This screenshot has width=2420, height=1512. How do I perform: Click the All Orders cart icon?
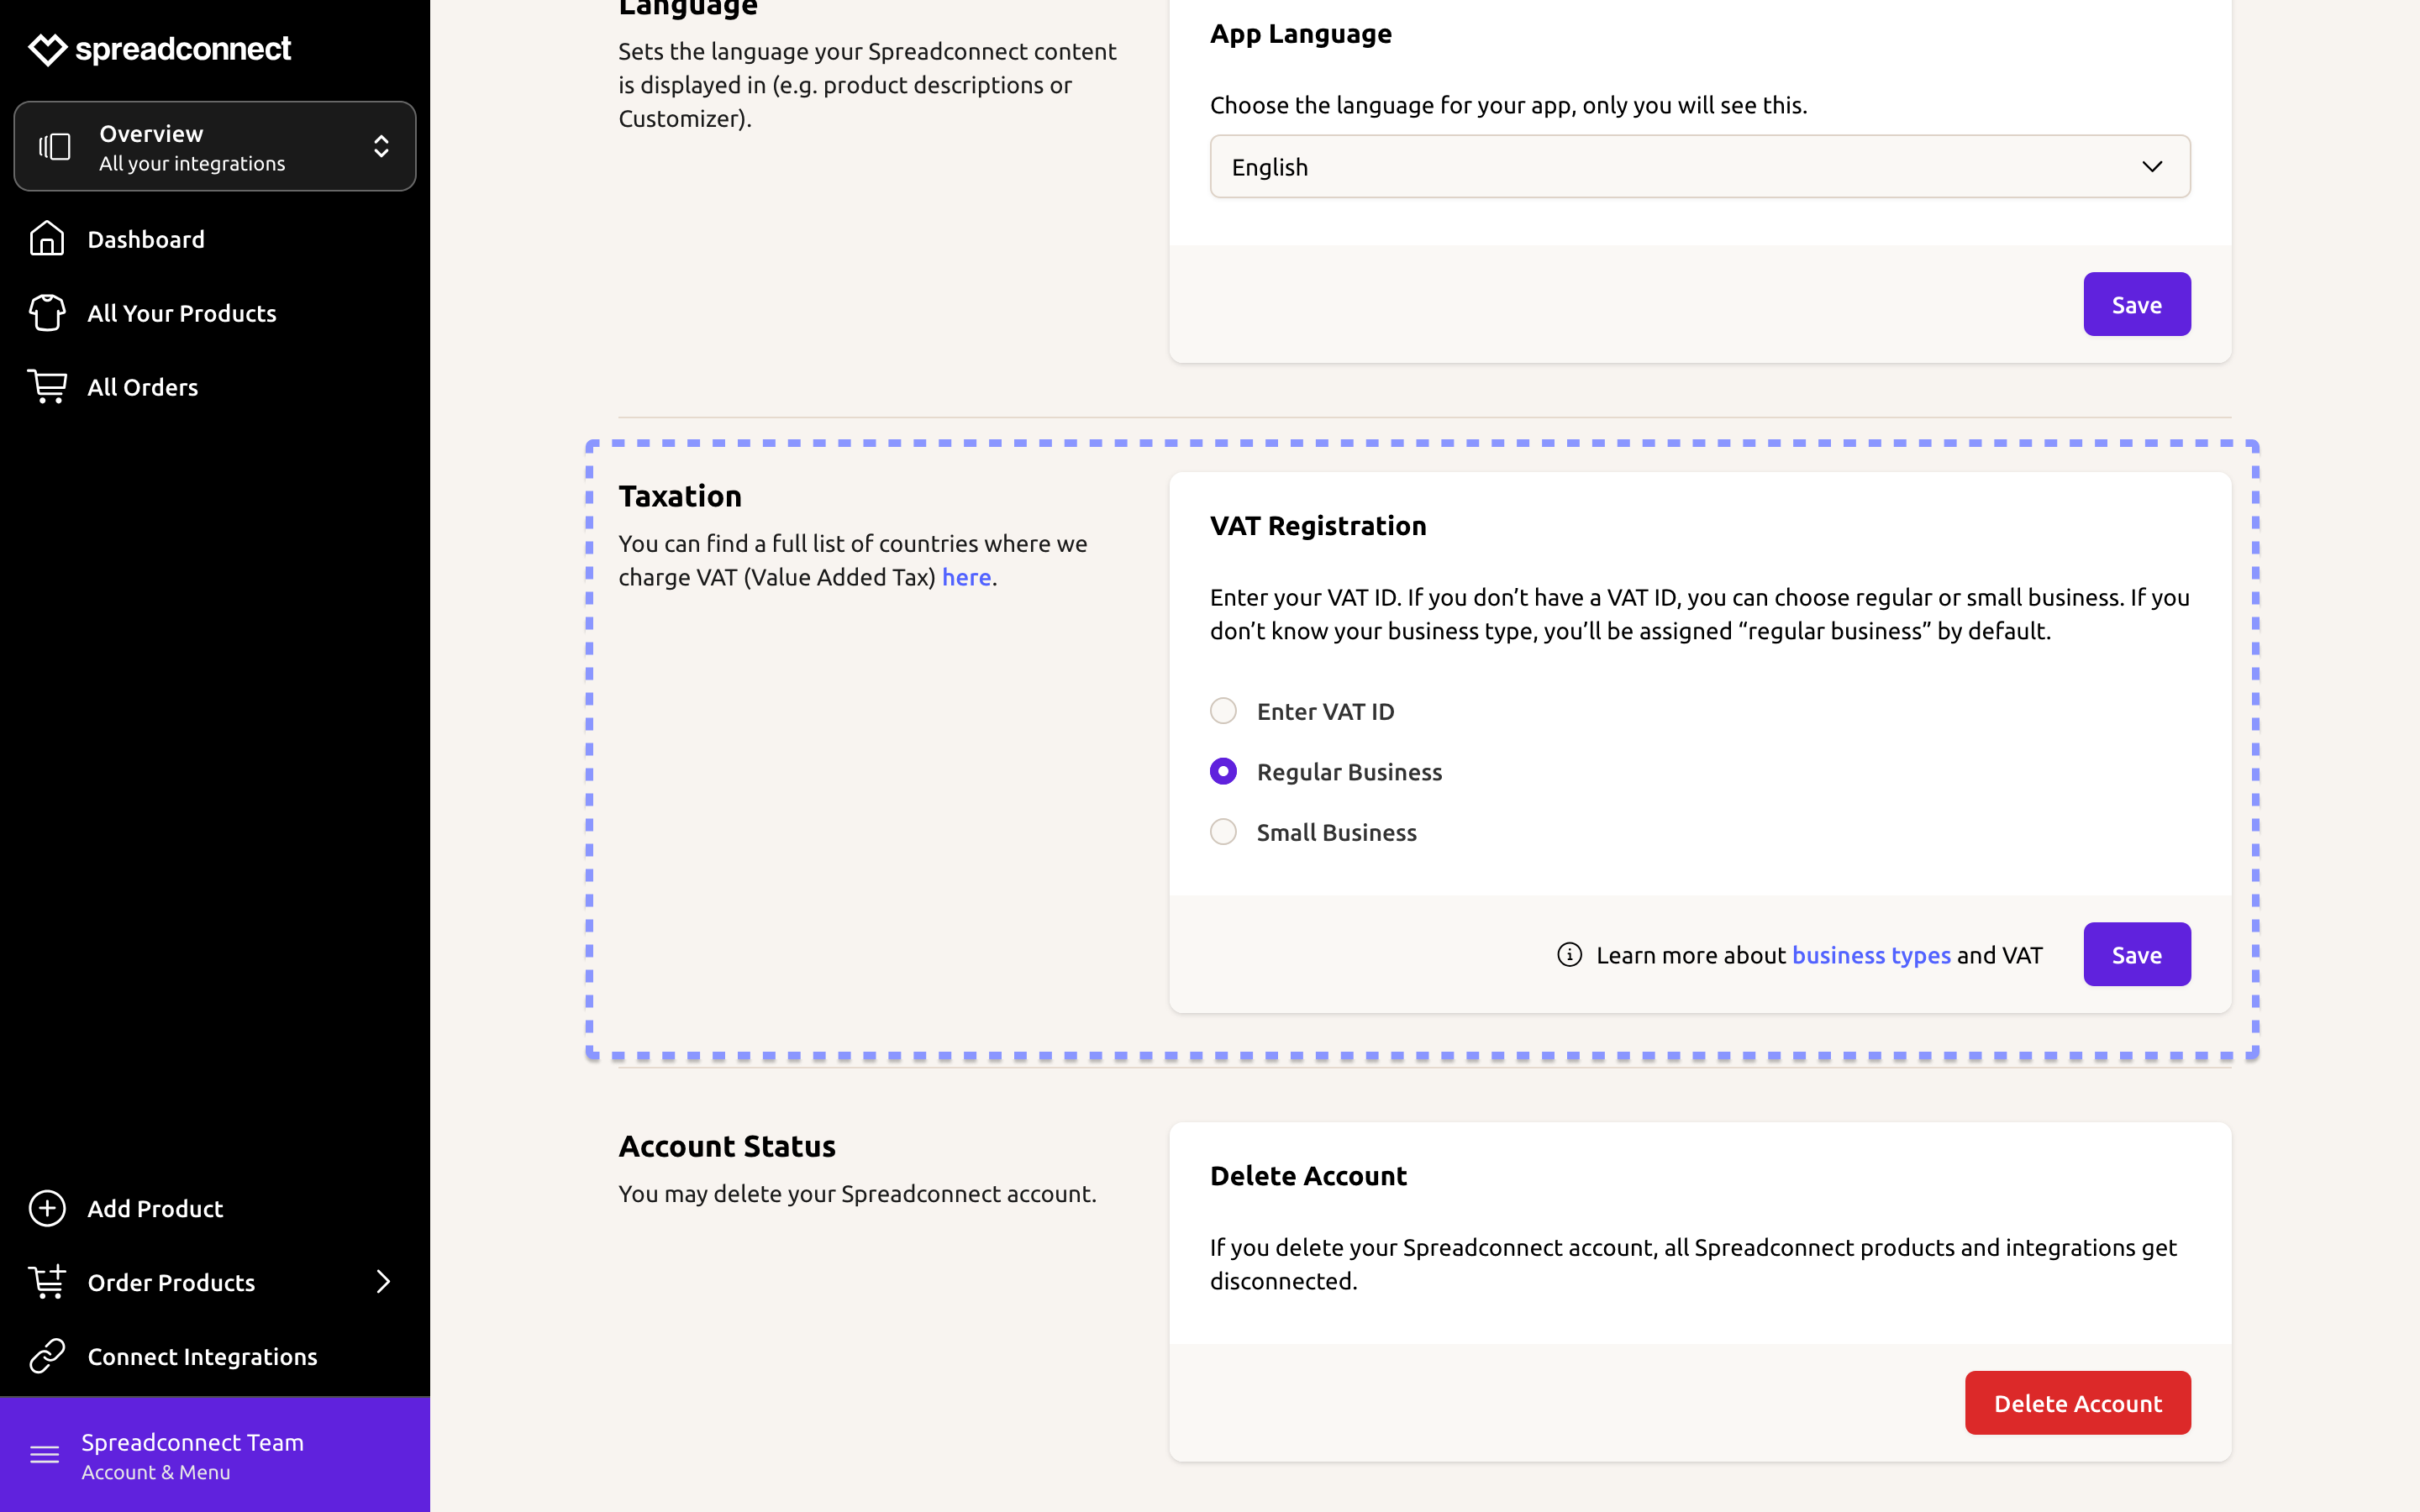(x=47, y=387)
